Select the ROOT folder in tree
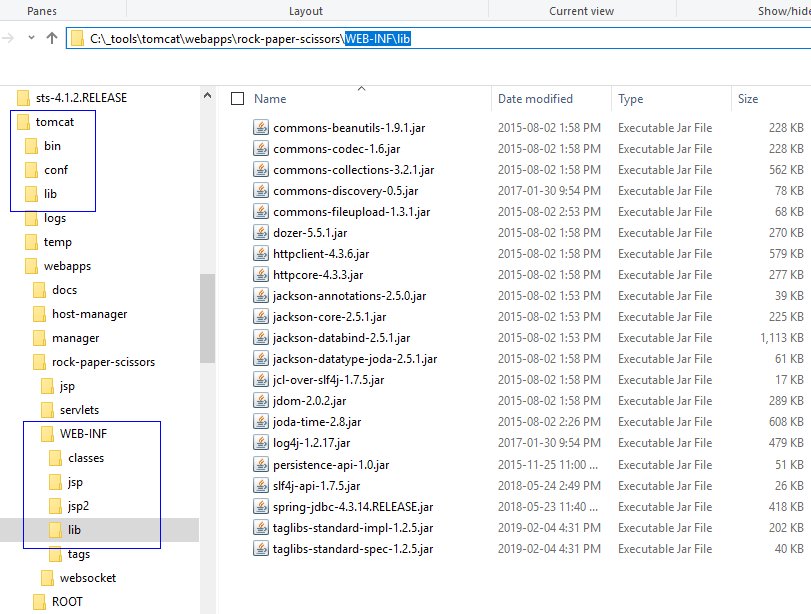This screenshot has height=614, width=811. pyautogui.click(x=67, y=602)
